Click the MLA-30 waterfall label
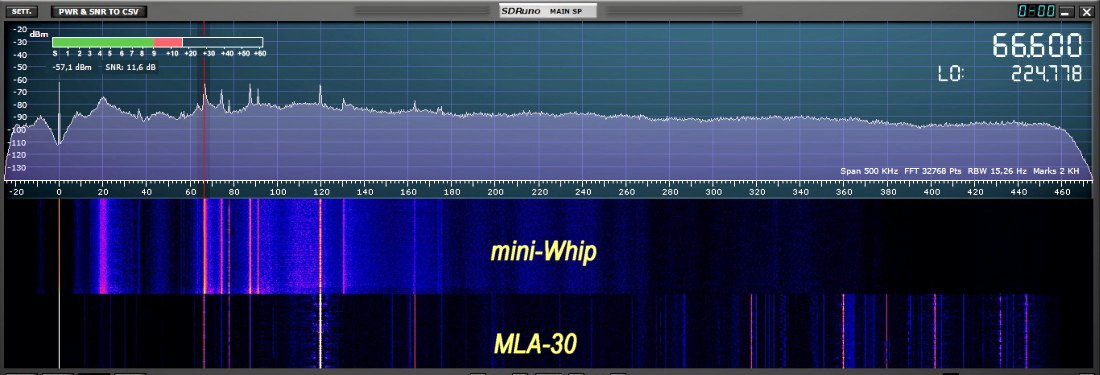Image resolution: width=1100 pixels, height=375 pixels. [535, 343]
